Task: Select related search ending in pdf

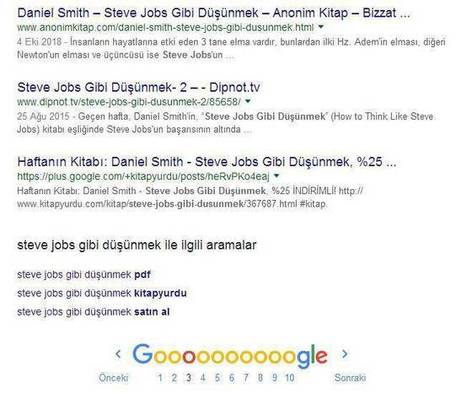Action: point(84,275)
